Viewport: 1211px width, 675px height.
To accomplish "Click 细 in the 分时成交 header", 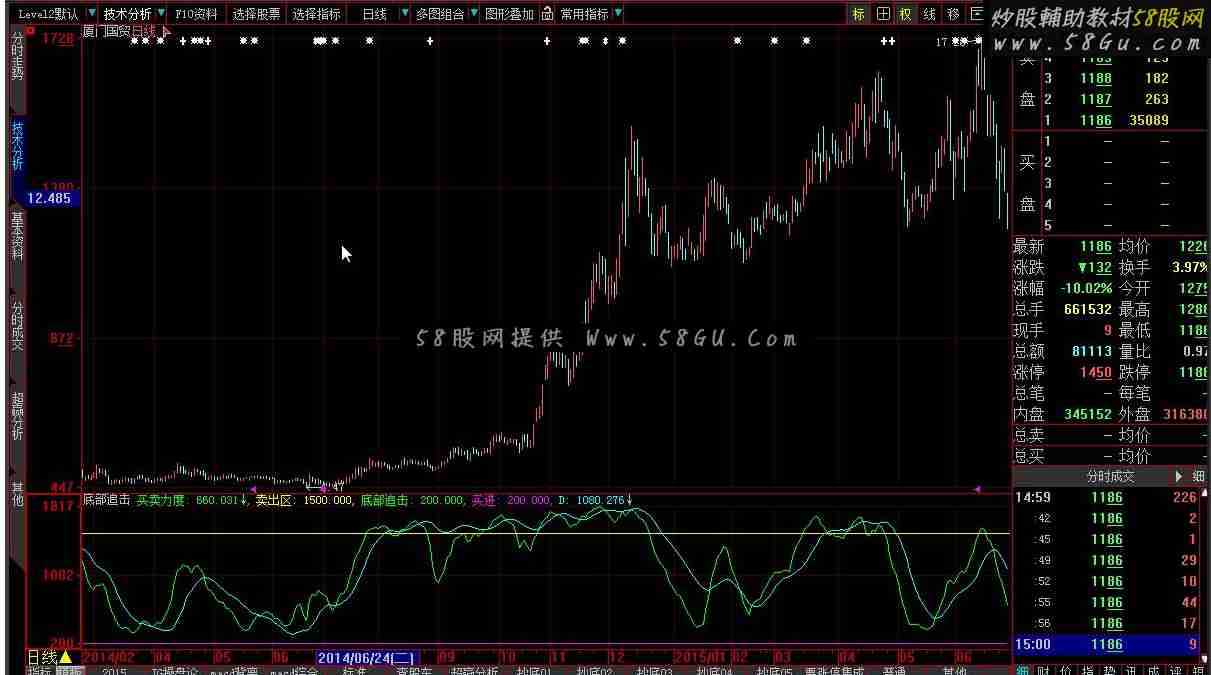I will point(1198,477).
